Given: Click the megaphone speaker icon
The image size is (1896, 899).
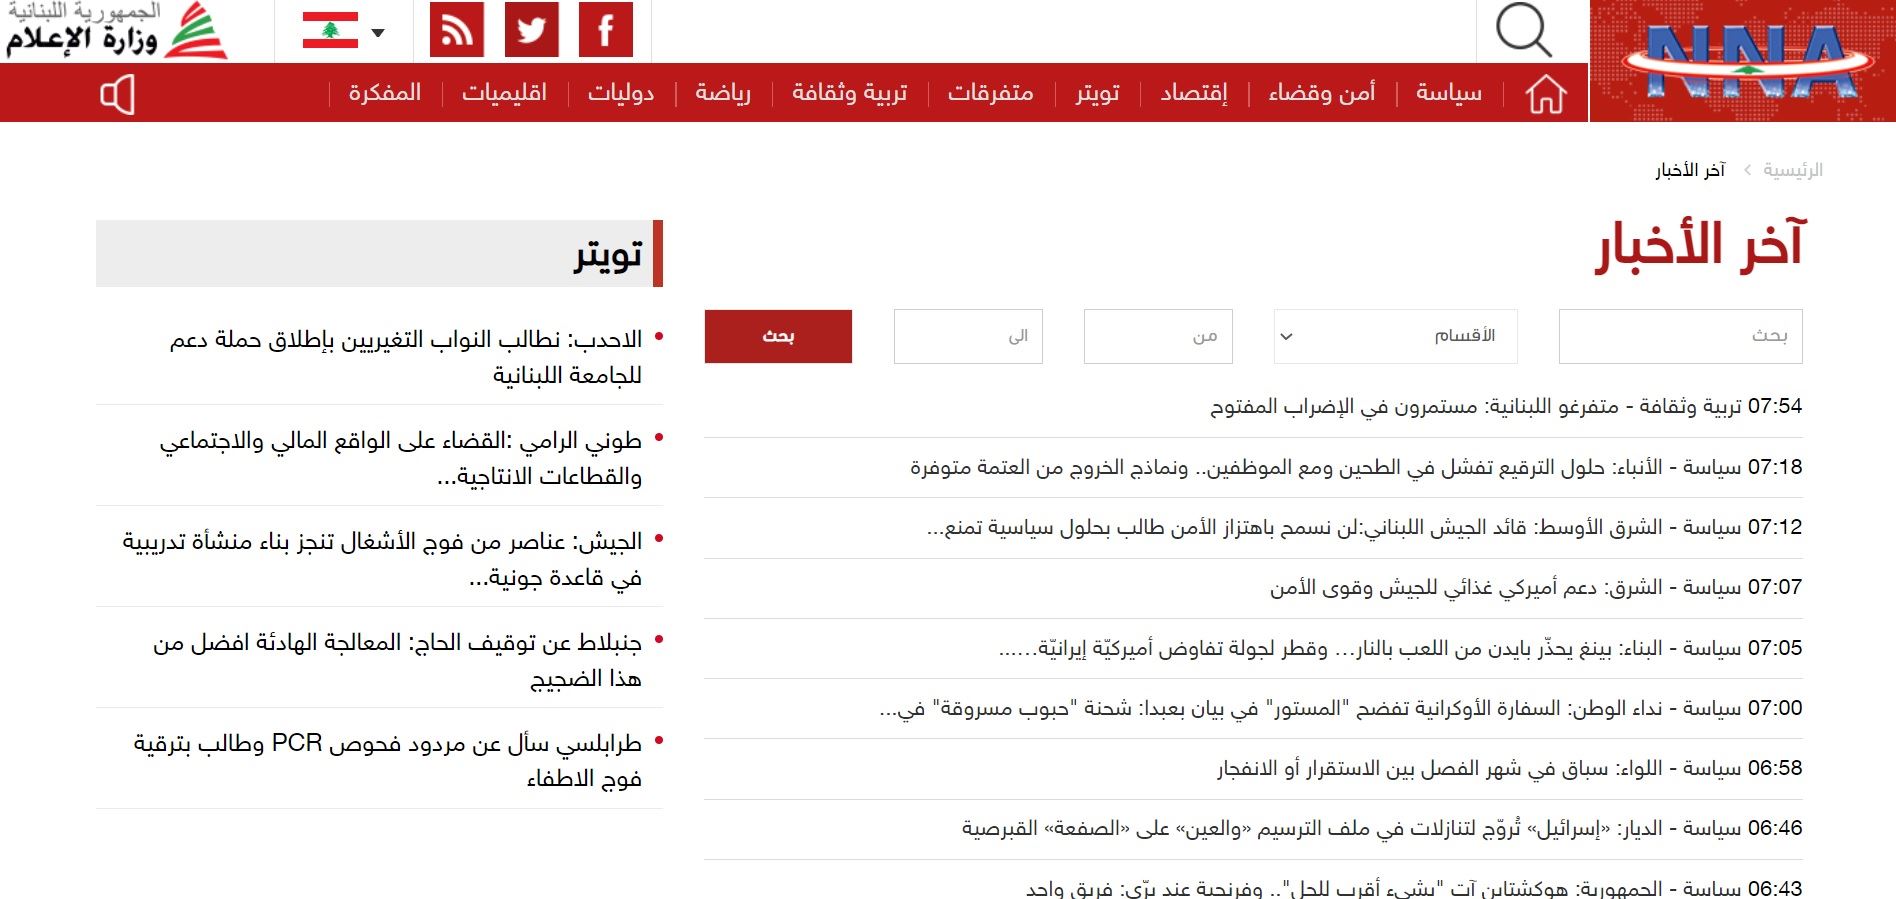Looking at the screenshot, I should (x=118, y=95).
